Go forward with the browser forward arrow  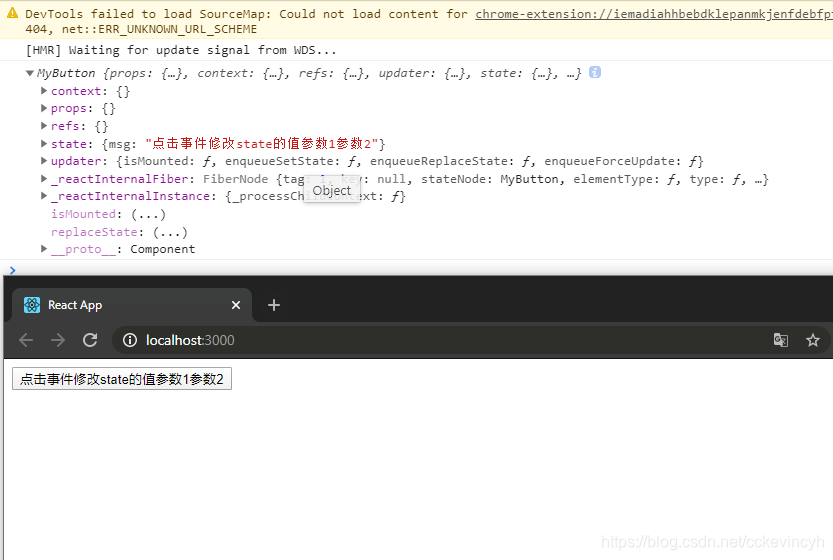pos(58,340)
